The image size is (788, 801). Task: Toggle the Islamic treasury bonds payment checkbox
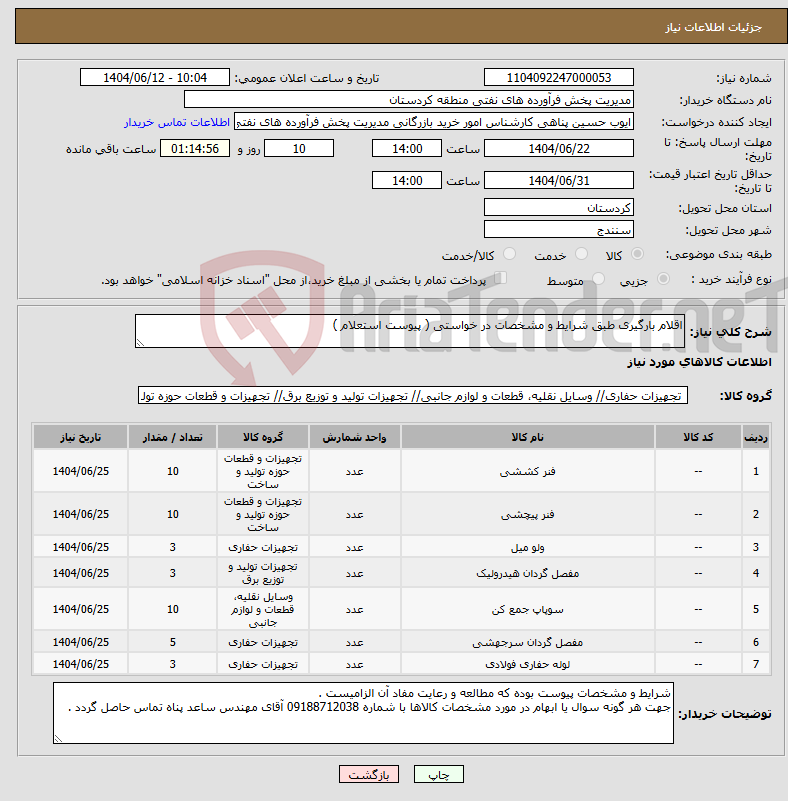pos(501,278)
